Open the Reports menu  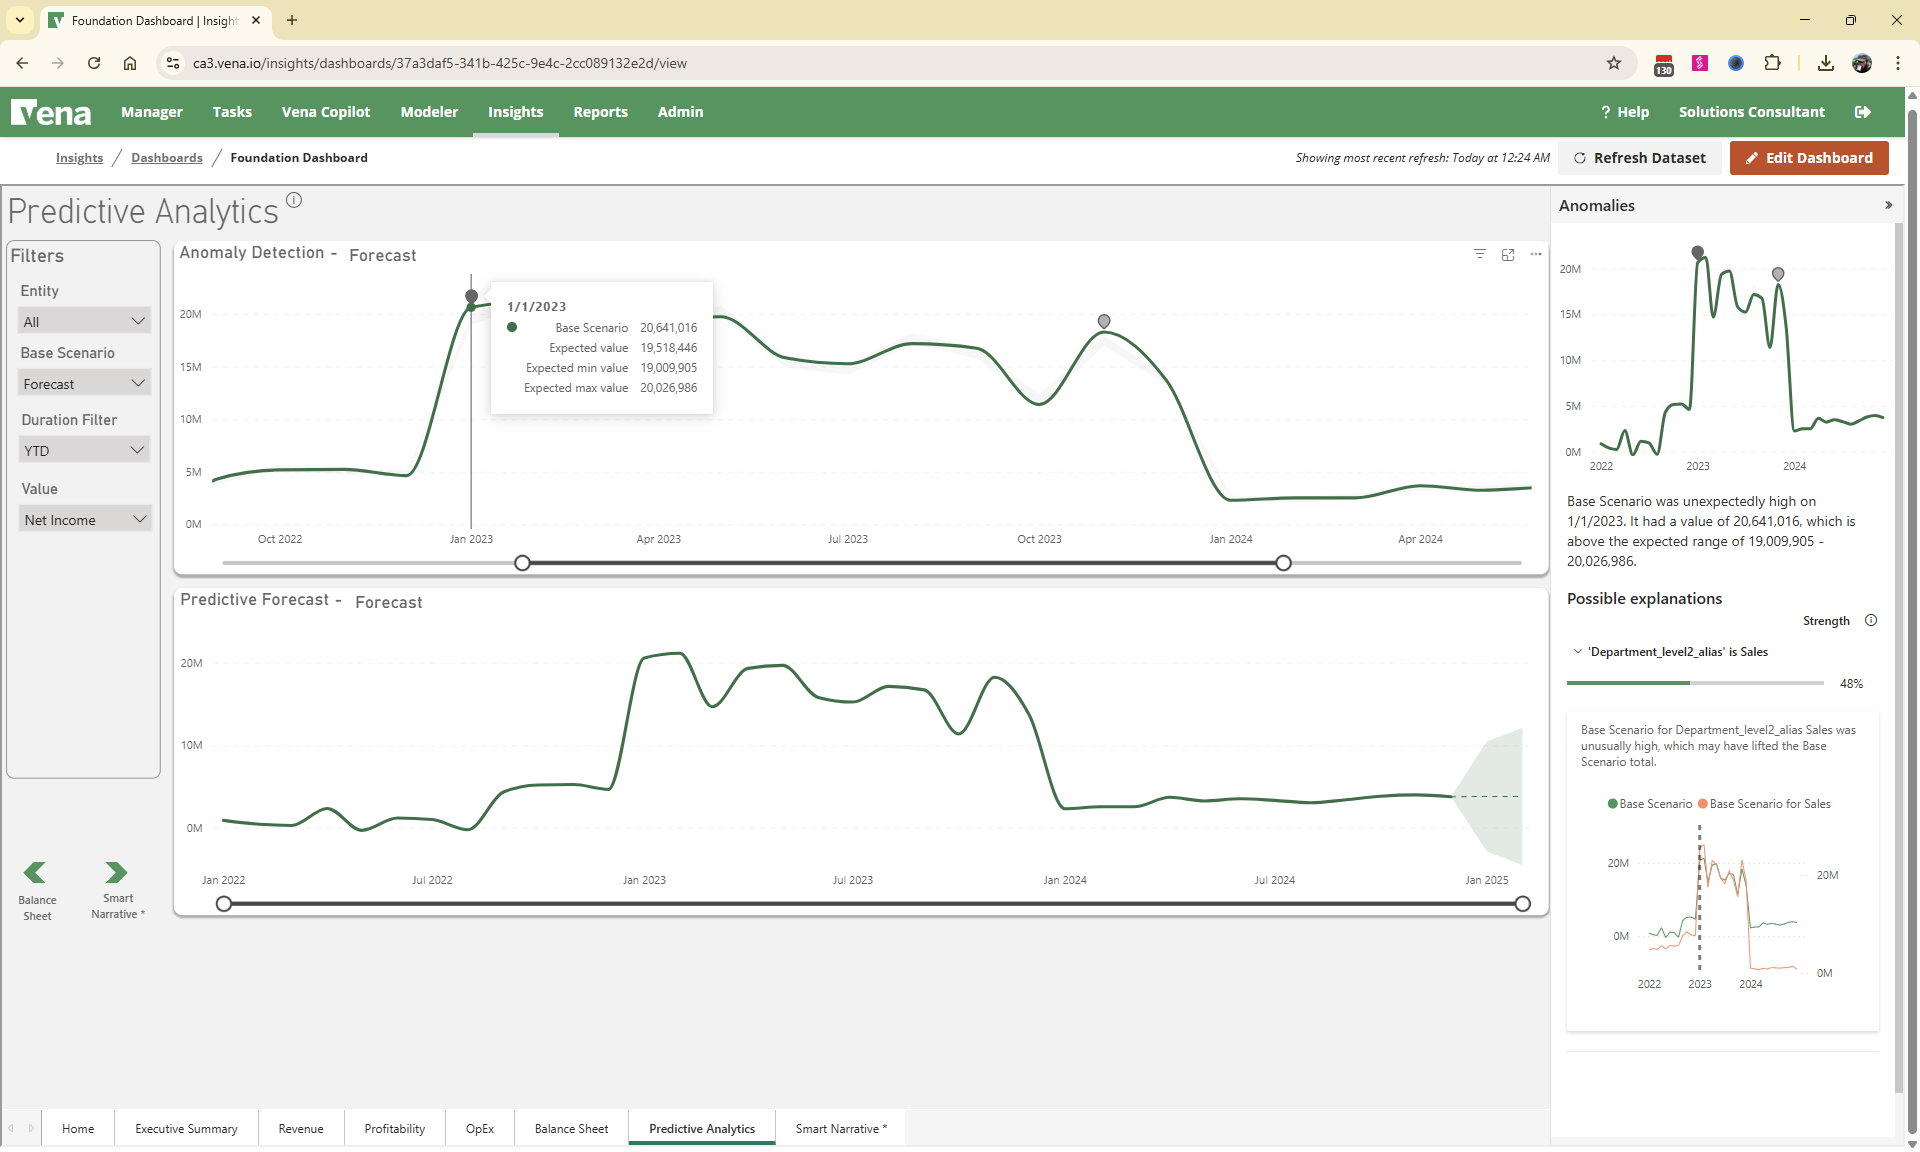(601, 112)
